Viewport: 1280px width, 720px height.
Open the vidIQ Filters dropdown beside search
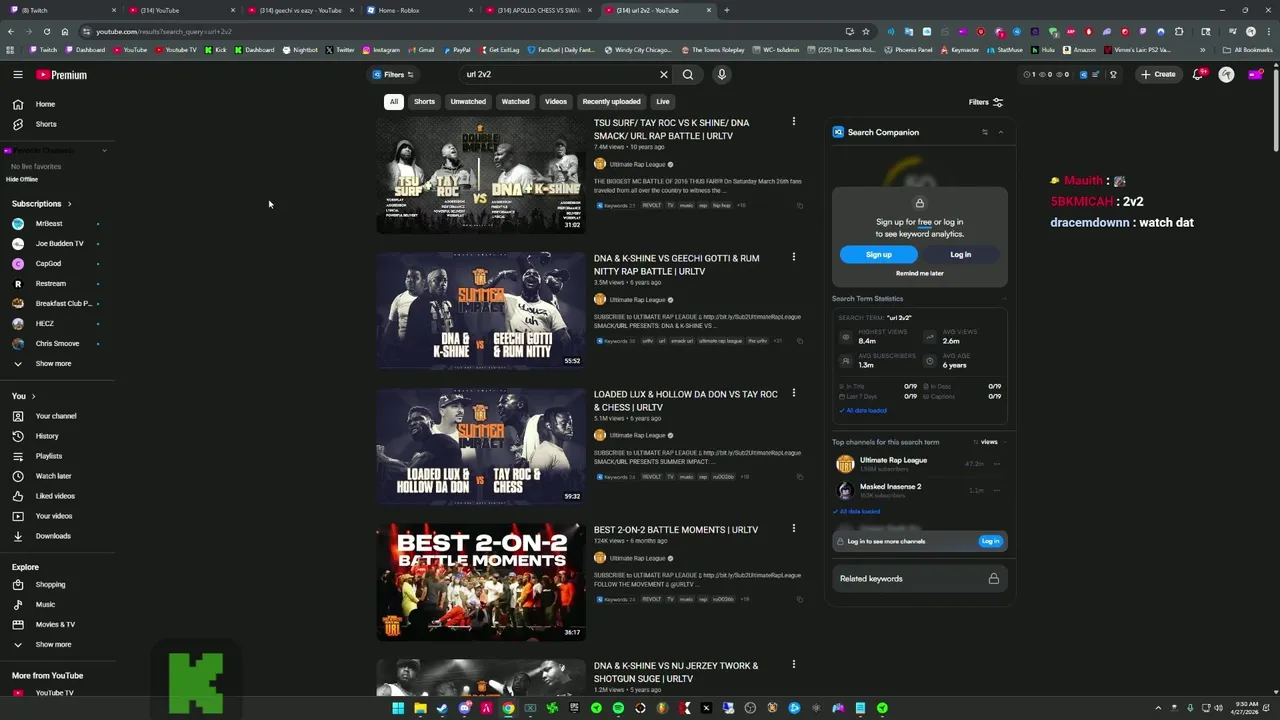tap(393, 74)
